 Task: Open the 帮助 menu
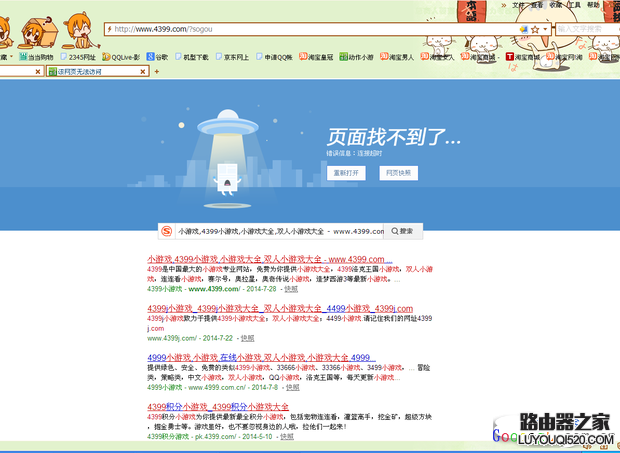[x=593, y=5]
